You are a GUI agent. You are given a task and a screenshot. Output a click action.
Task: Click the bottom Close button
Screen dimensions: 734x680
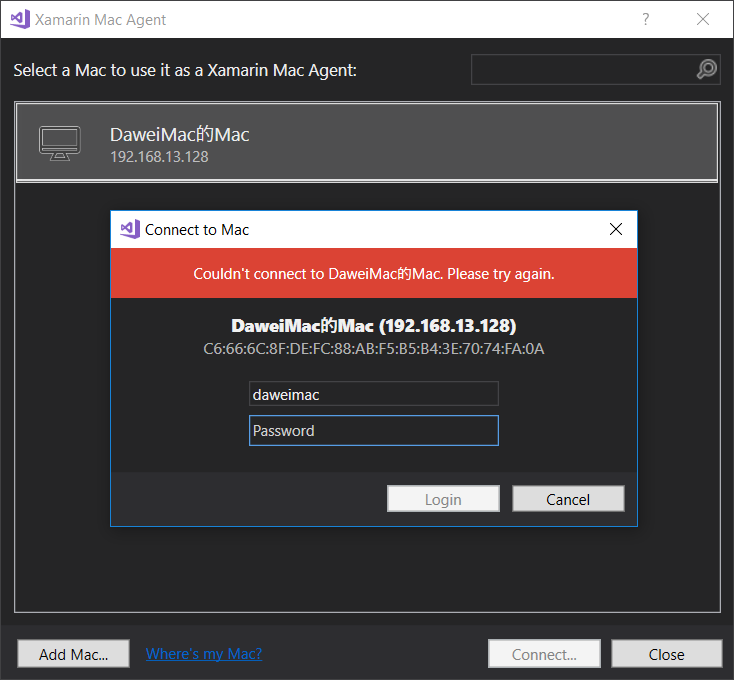[x=667, y=653]
